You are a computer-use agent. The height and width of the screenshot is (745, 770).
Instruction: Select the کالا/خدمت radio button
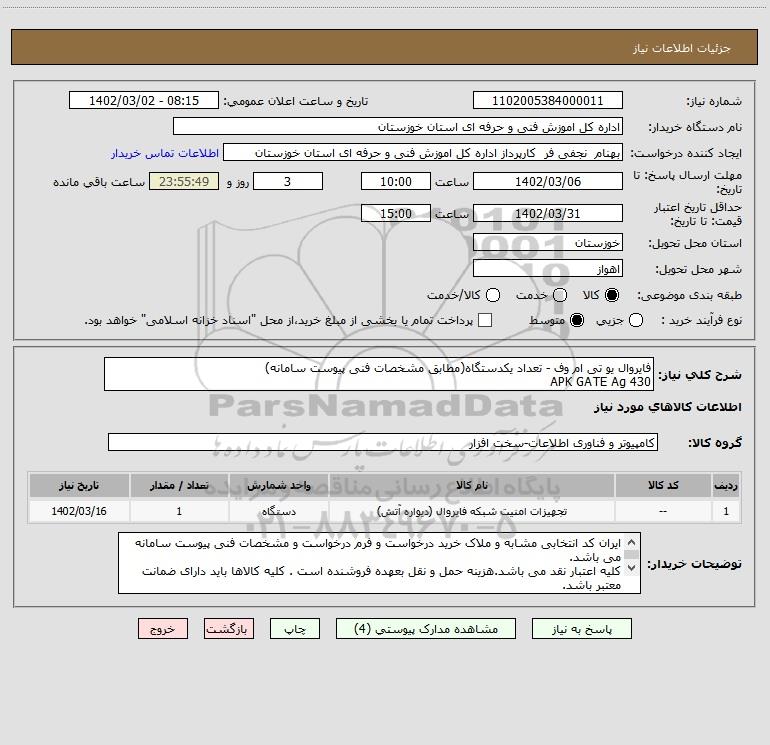coord(493,295)
